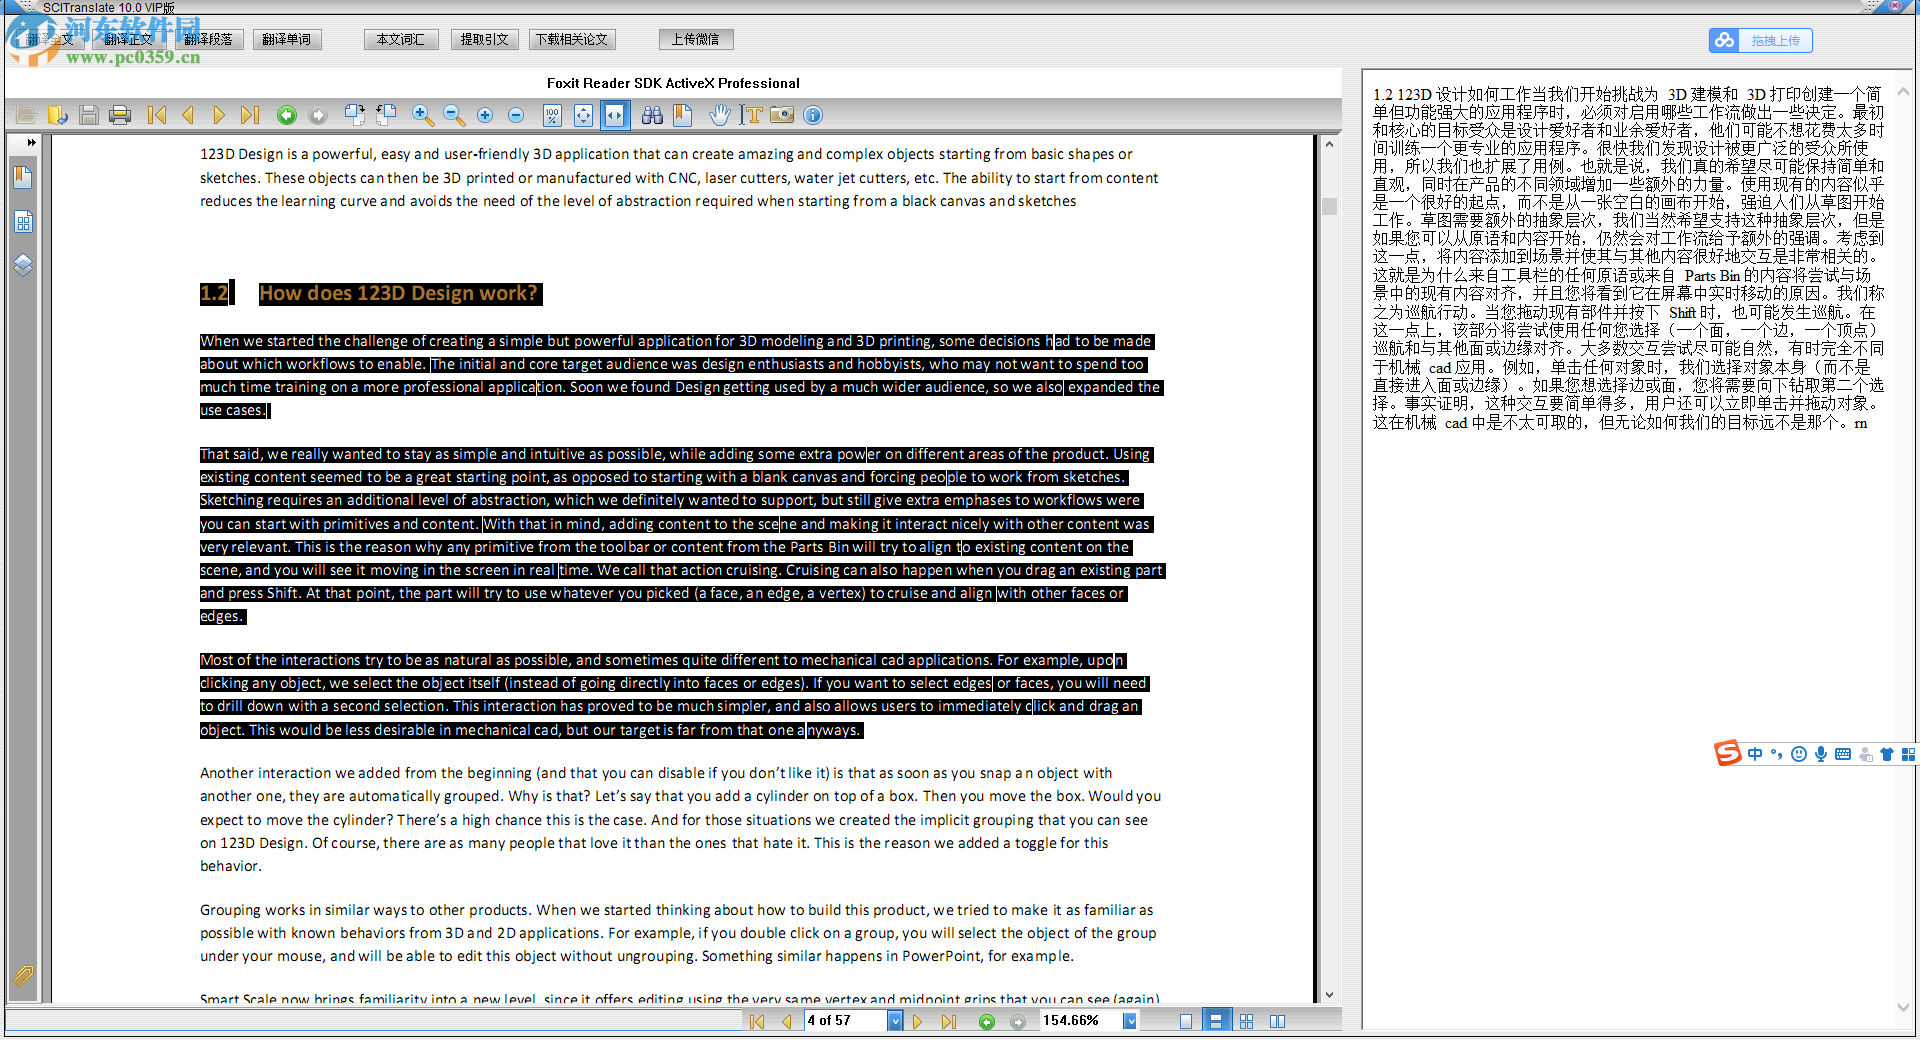Select the text selection tool
Image resolution: width=1920 pixels, height=1040 pixels.
point(751,116)
